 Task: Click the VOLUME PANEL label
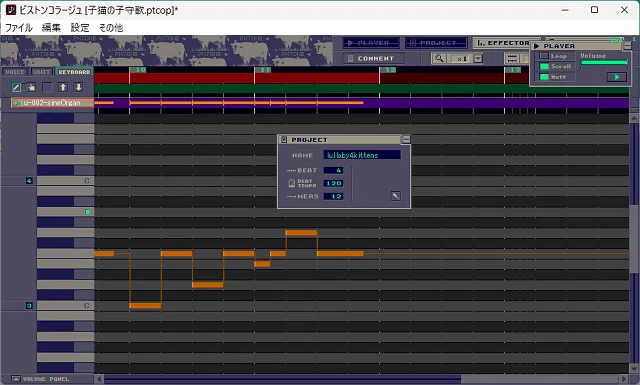(x=46, y=379)
